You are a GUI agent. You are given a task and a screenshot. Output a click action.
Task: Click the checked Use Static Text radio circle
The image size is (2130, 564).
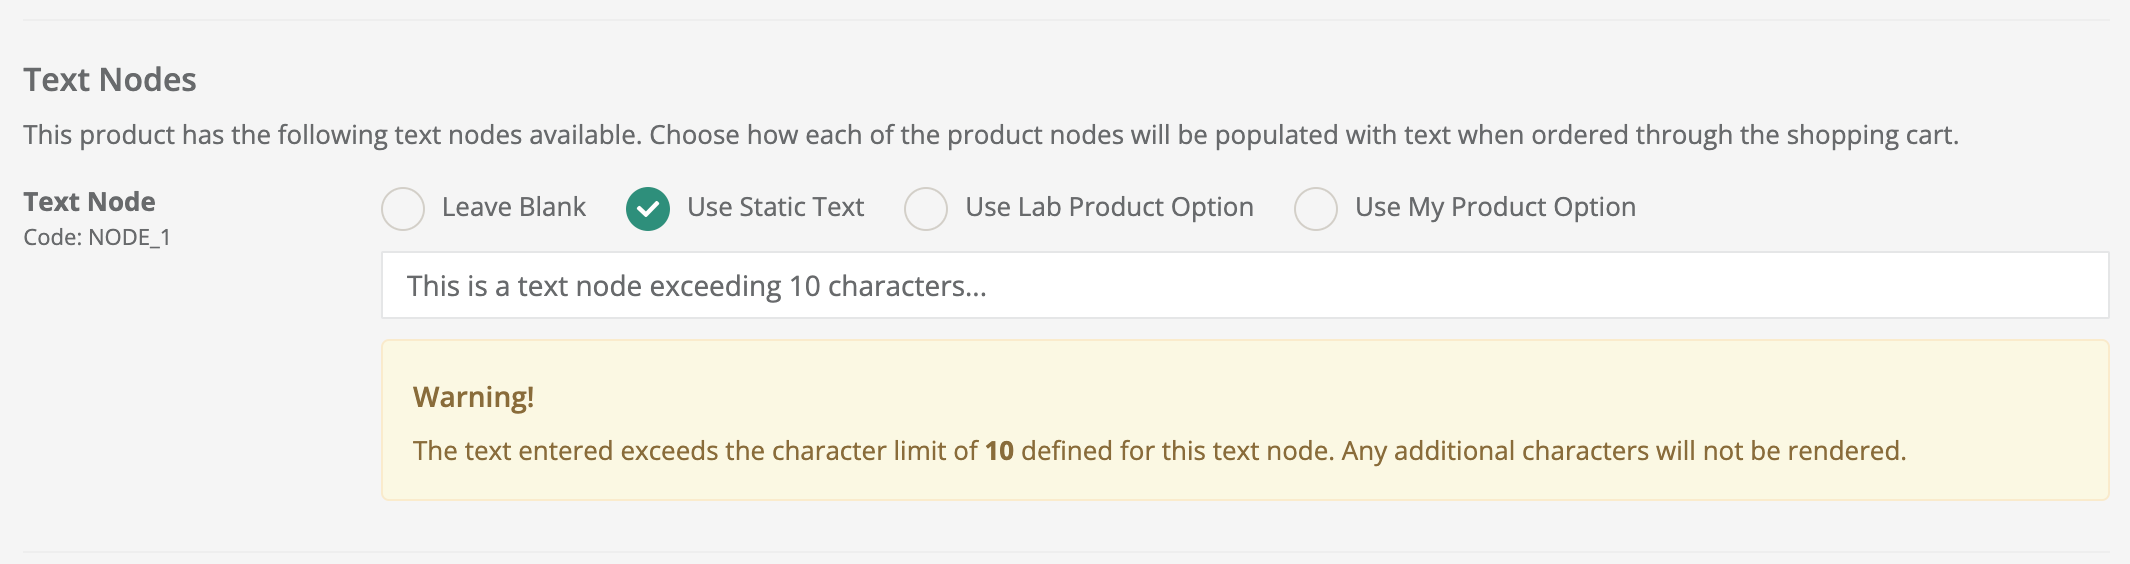click(648, 209)
